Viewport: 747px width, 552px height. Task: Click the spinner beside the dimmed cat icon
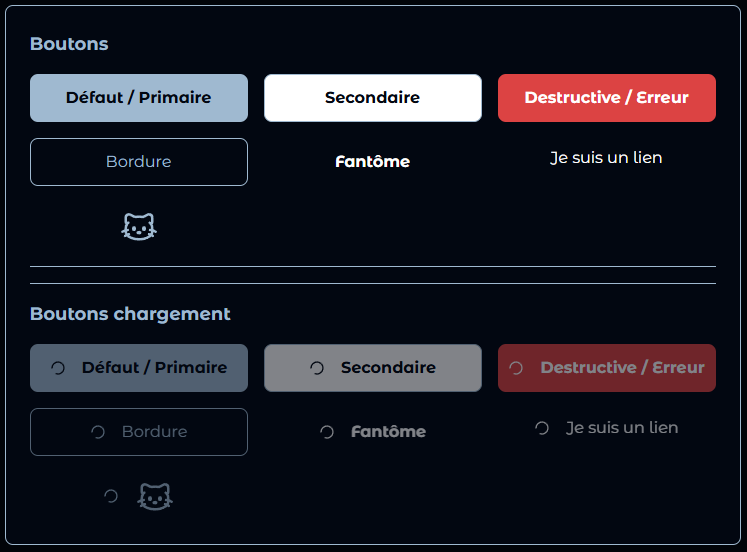click(111, 496)
